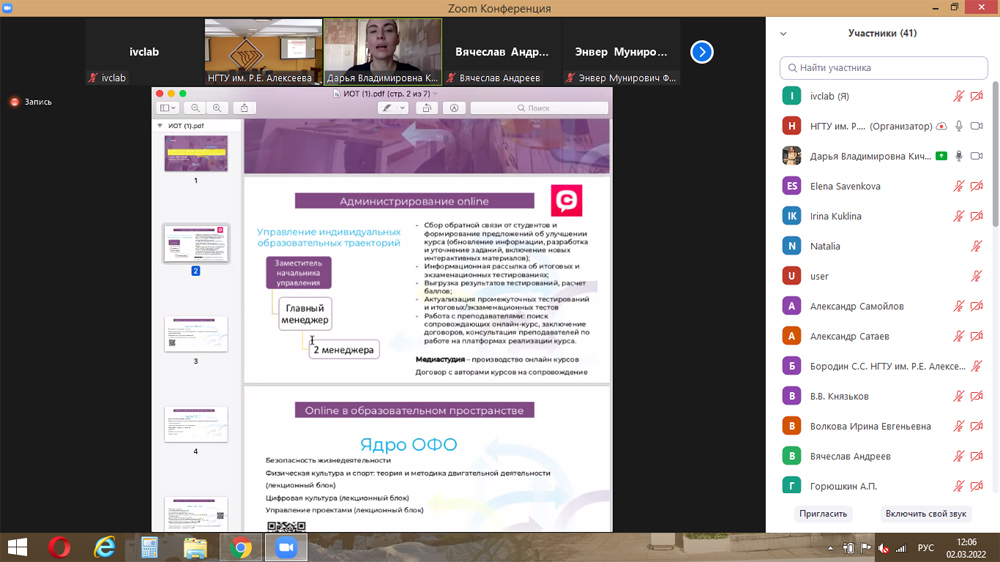The height and width of the screenshot is (562, 1000).
Task: Collapse participants panel with chevron
Action: (783, 34)
